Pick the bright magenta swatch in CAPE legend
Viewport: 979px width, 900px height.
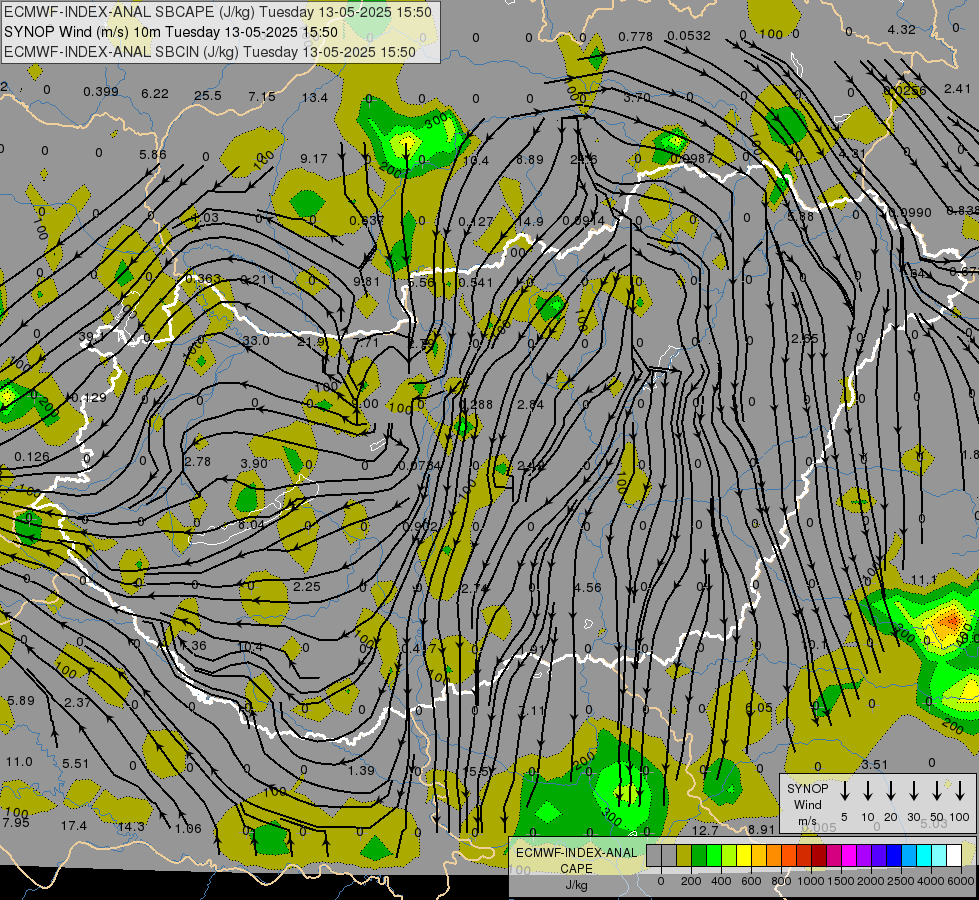click(849, 856)
